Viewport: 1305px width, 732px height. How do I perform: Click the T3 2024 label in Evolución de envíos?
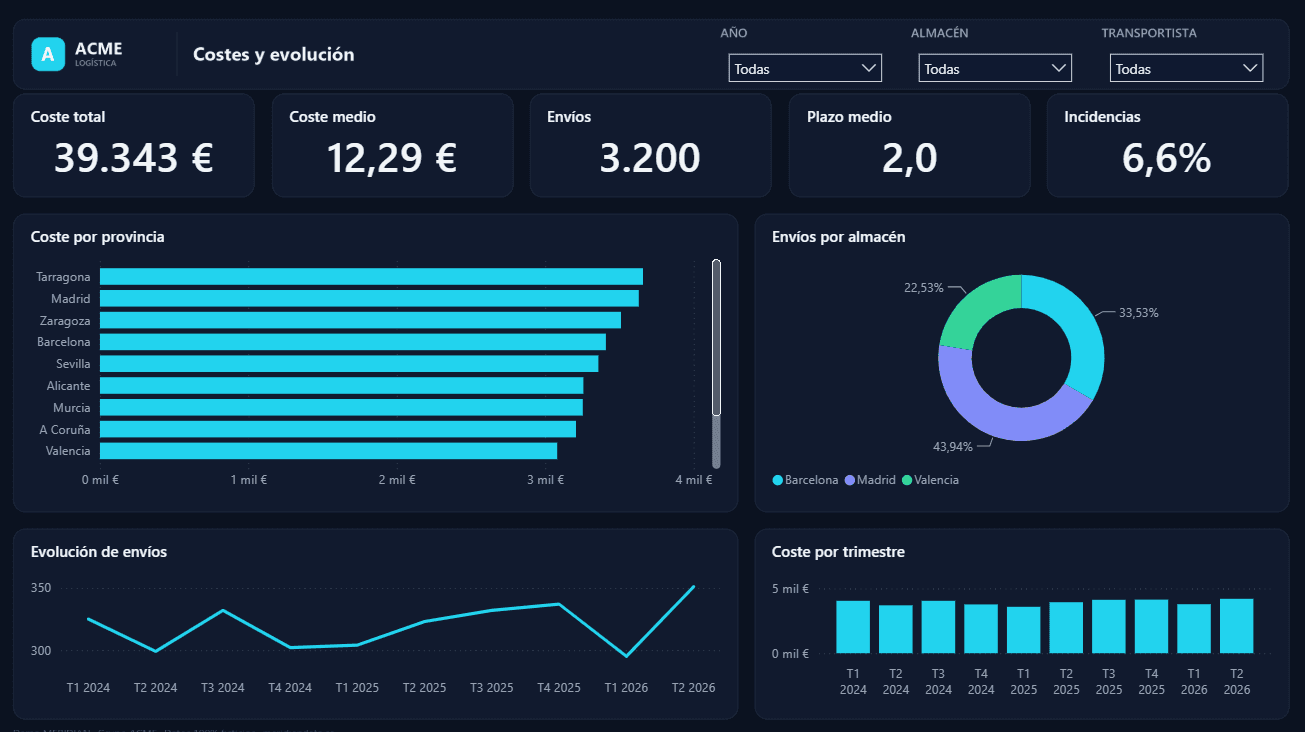coord(222,688)
